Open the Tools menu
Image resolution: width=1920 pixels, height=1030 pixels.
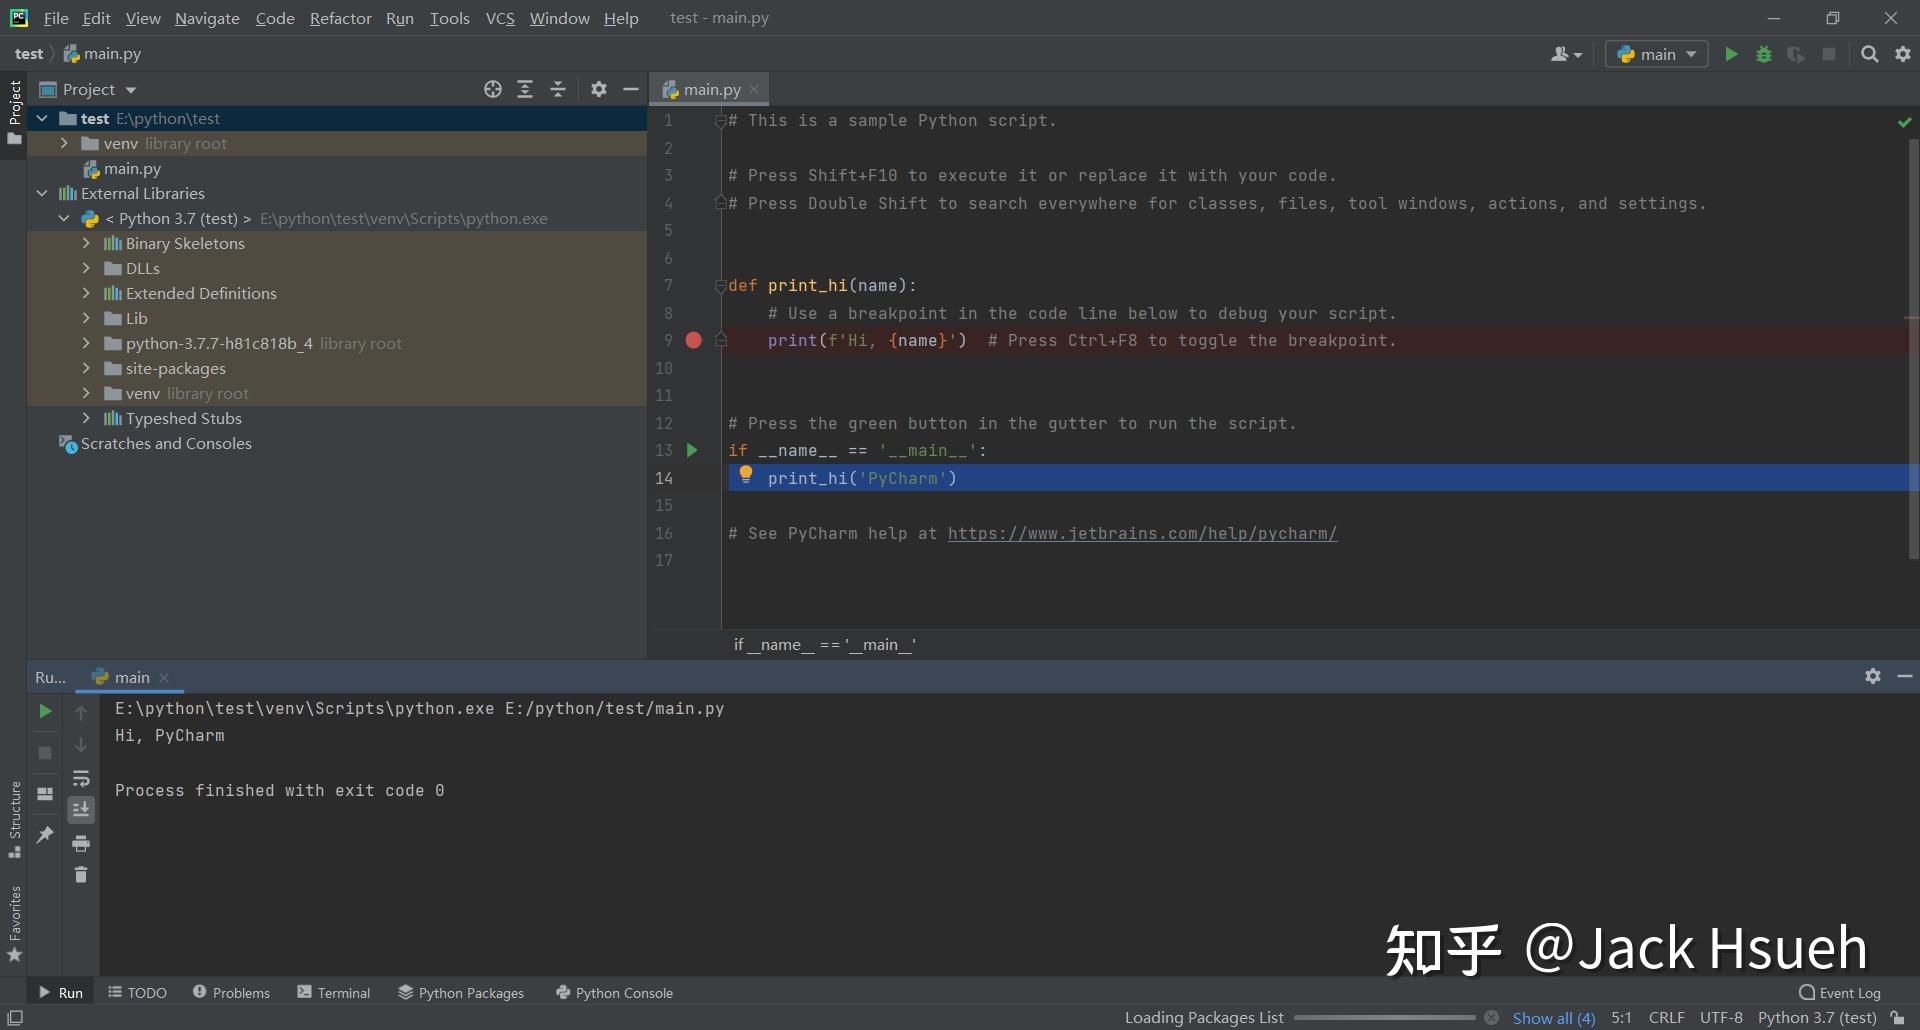point(449,18)
